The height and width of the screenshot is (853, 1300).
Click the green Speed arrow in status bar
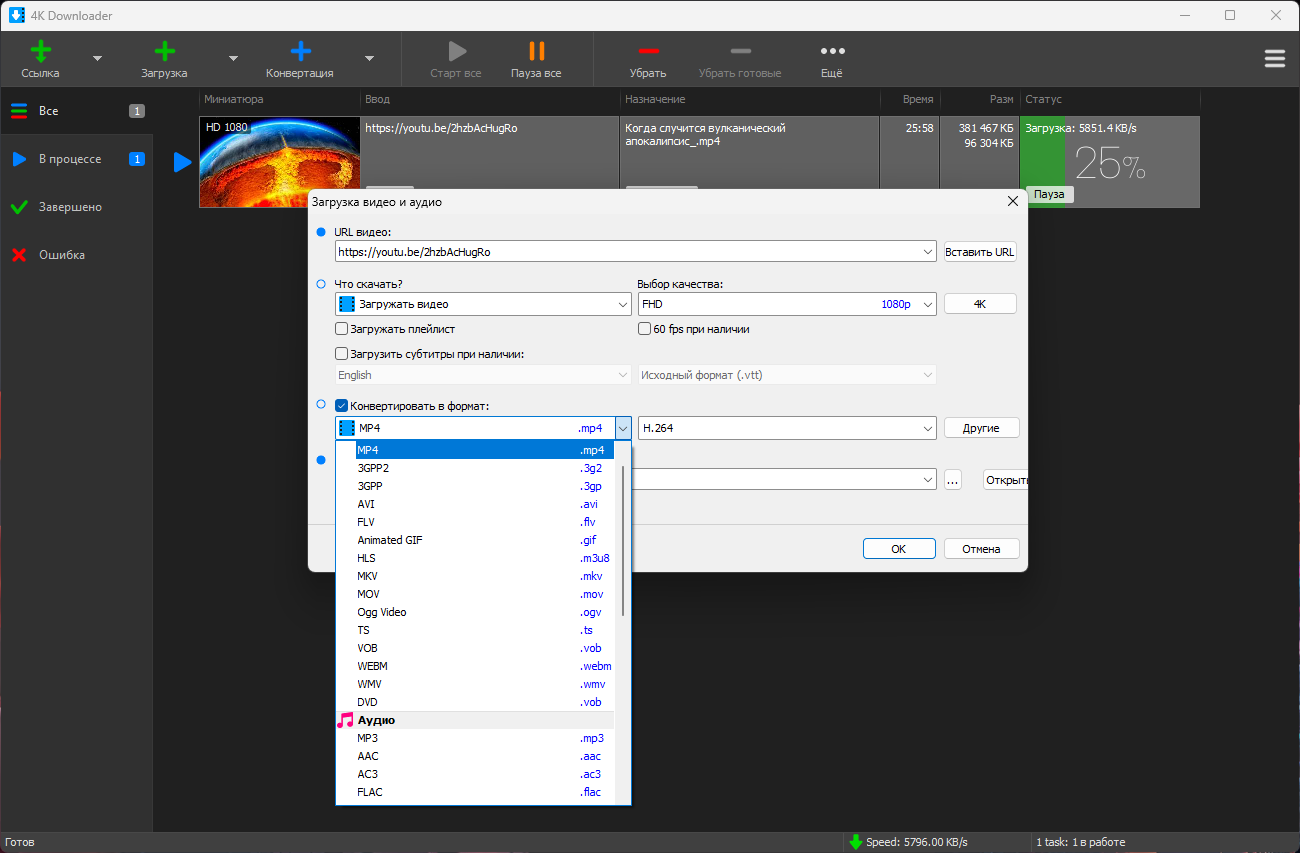point(855,842)
